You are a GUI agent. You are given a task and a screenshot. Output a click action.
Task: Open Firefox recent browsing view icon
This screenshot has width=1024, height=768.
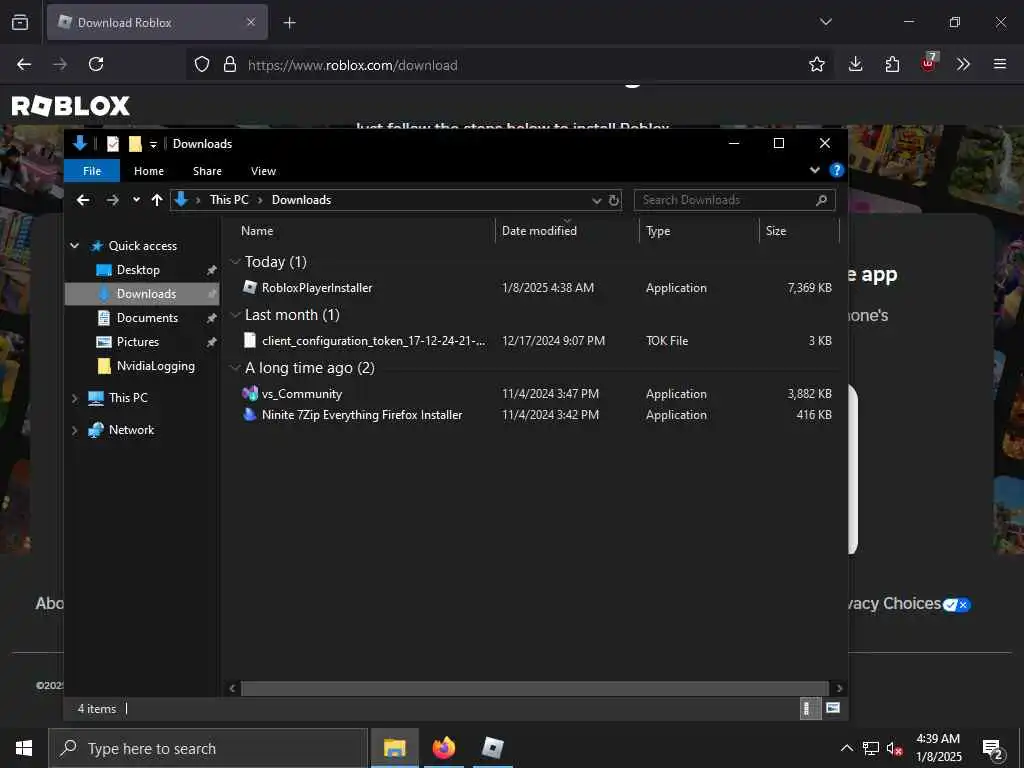point(20,22)
